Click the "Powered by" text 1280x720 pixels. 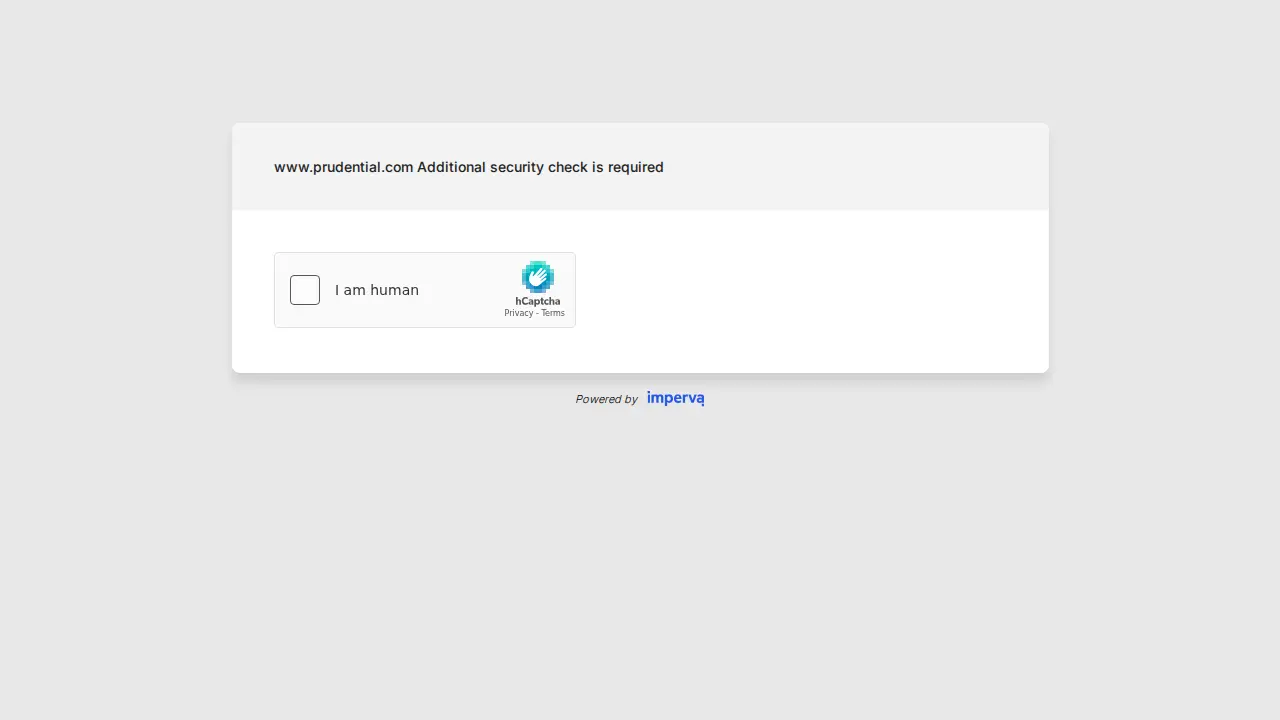coord(606,399)
